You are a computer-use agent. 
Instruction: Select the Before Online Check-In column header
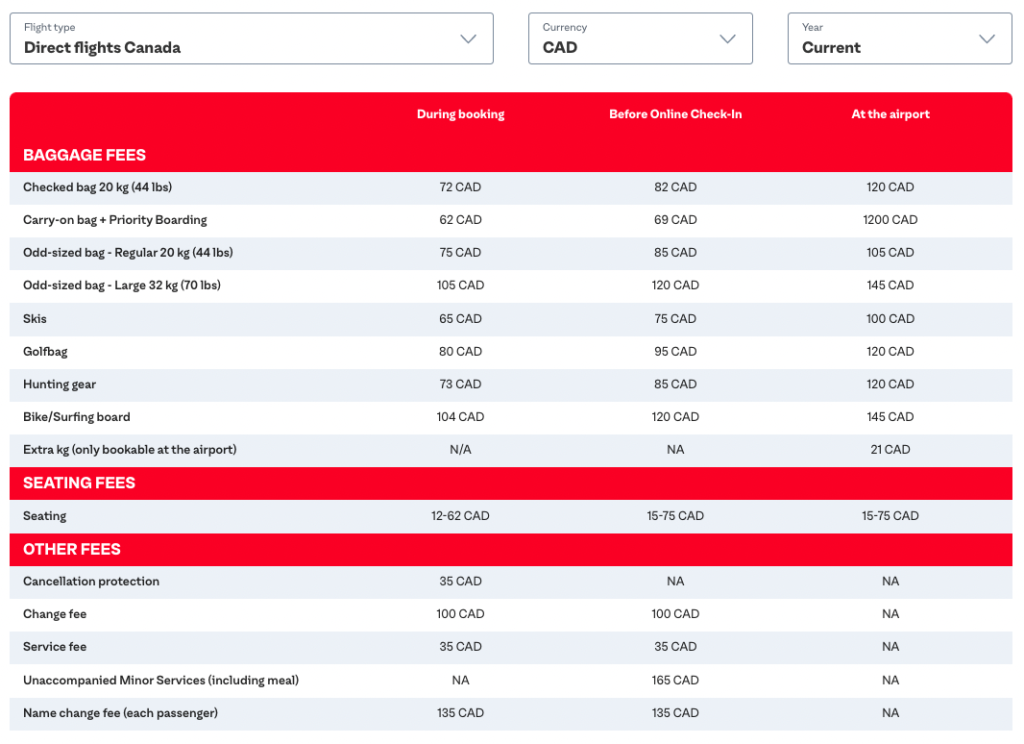point(675,114)
